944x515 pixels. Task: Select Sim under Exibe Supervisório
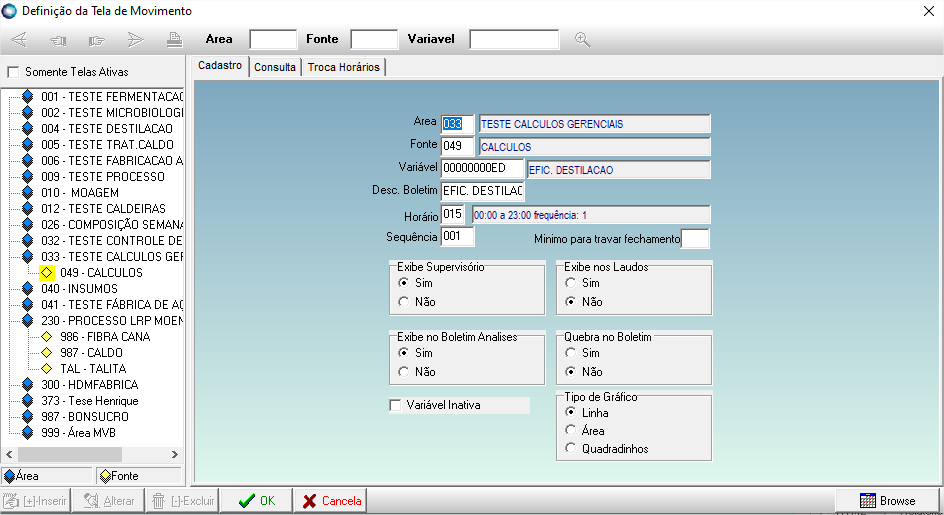(403, 282)
